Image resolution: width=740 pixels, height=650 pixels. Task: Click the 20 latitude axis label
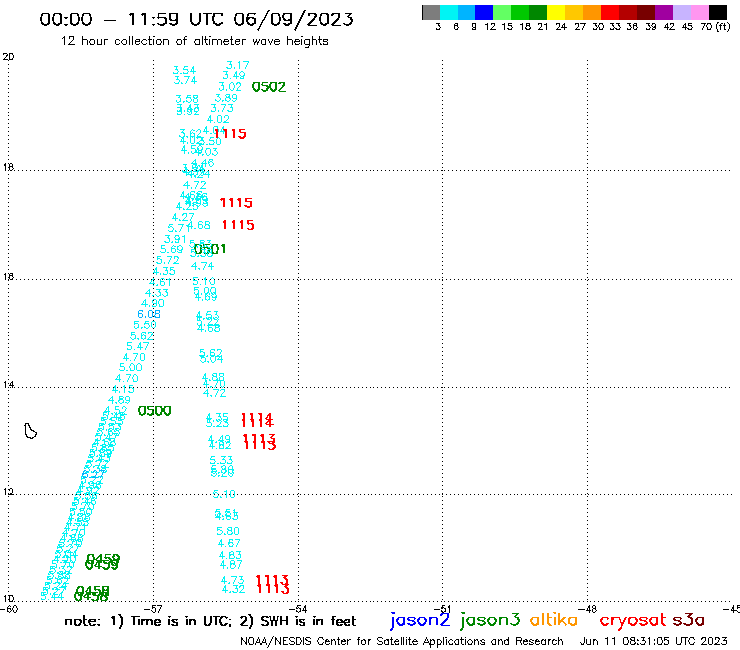point(8,57)
